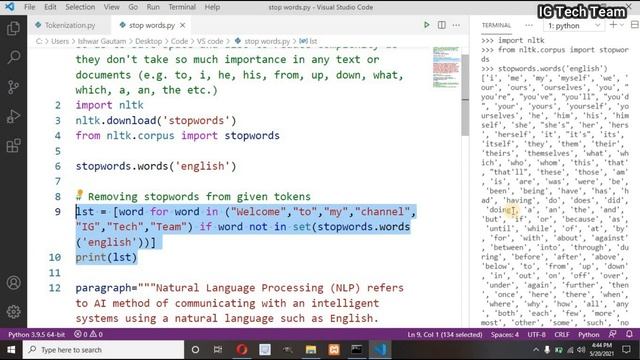Open the Explorer view in activity bar
The width and height of the screenshot is (640, 360).
13,28
